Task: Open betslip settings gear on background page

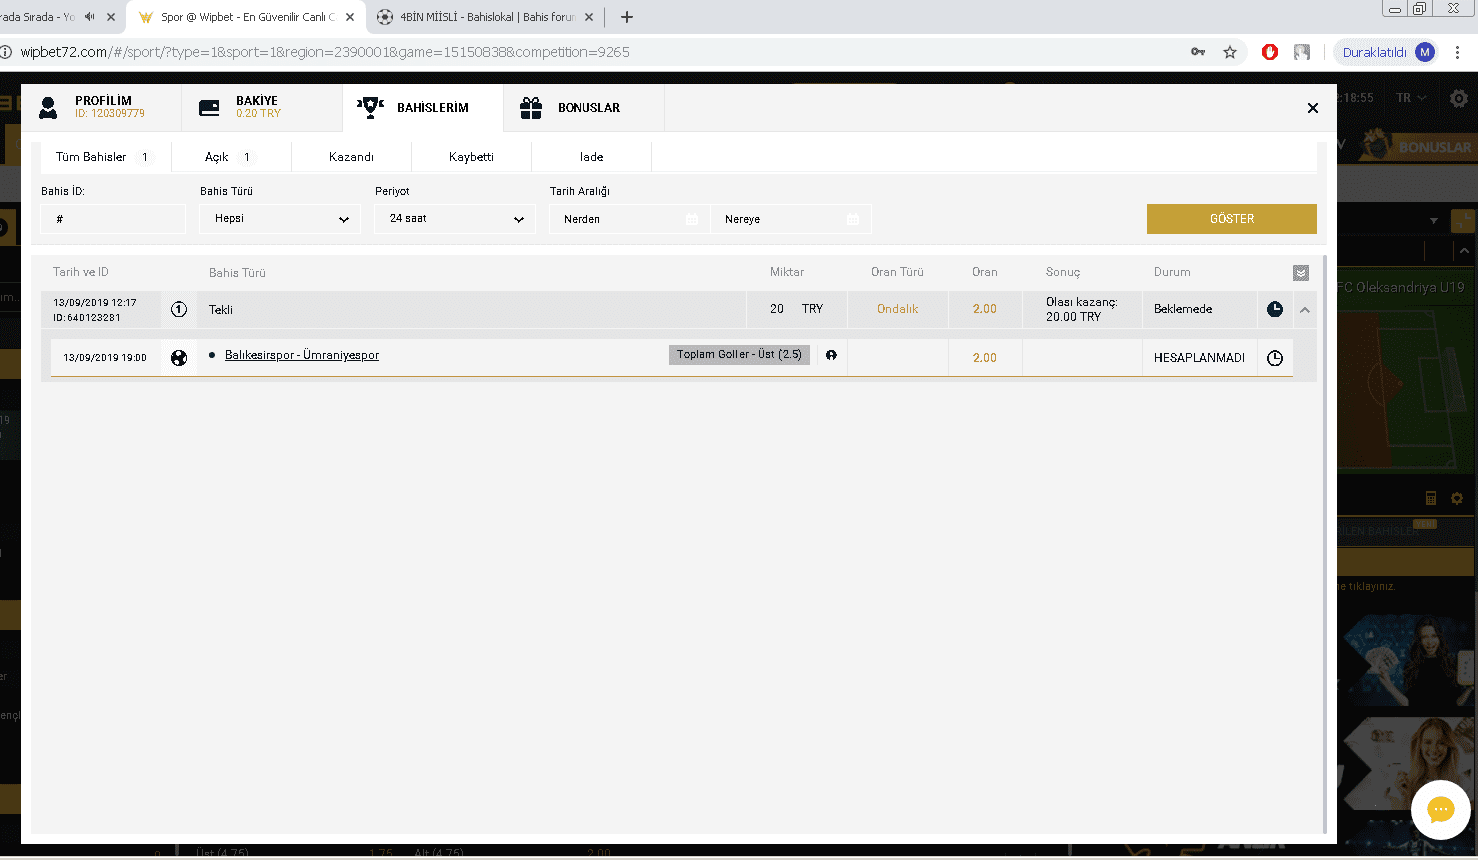Action: click(1457, 498)
